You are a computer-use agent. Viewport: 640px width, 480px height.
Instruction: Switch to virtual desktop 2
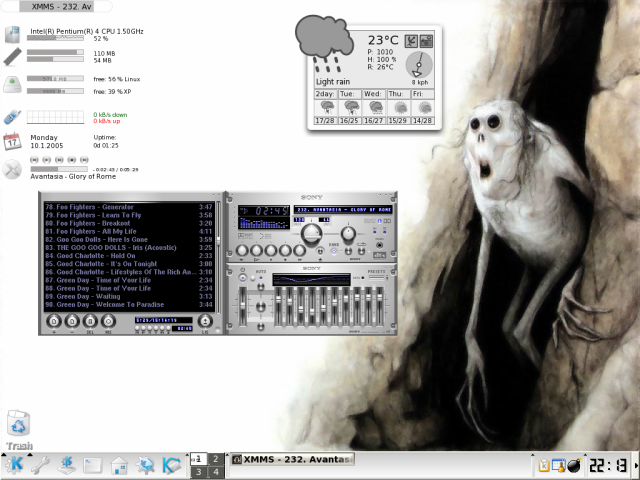tap(216, 459)
